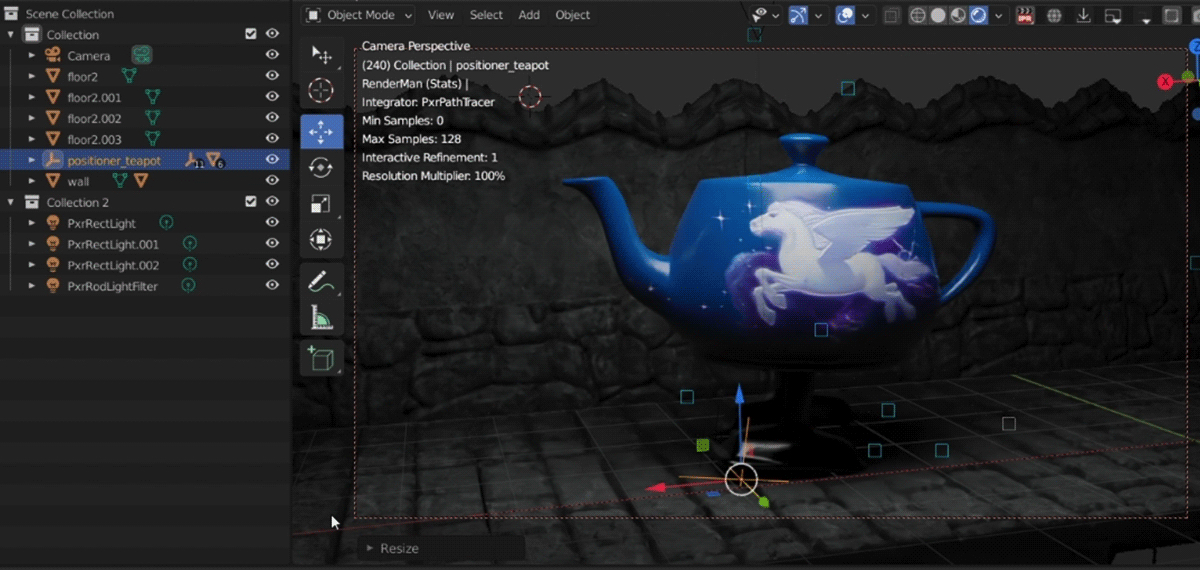Click the floor2 mesh data icon
This screenshot has height=570, width=1200.
click(x=128, y=76)
